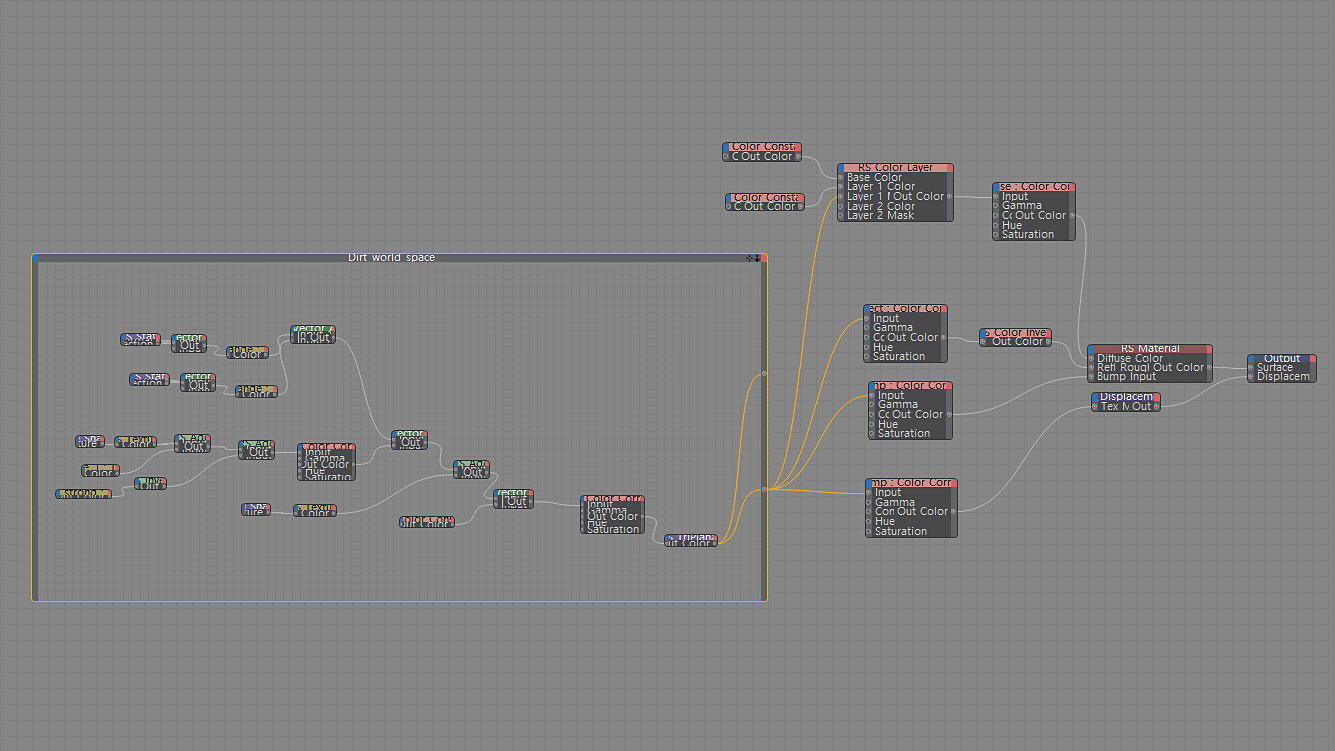Select the Vector Add node at top of group
Image resolution: width=1335 pixels, height=751 pixels.
(x=313, y=334)
